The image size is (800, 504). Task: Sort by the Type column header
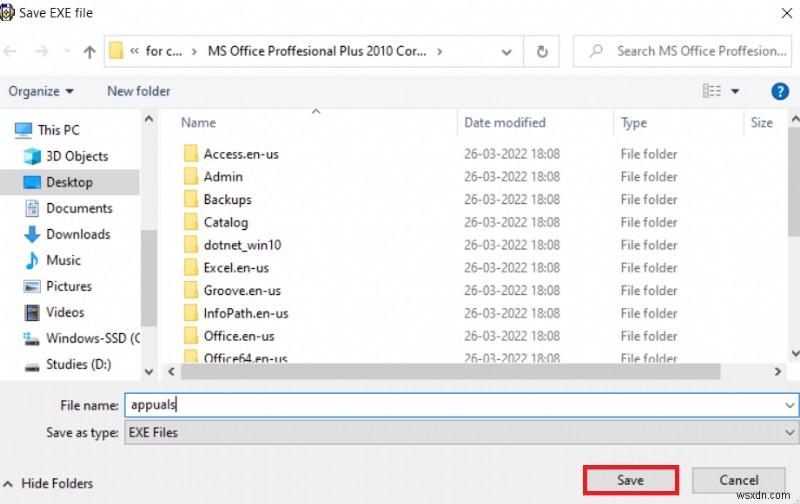coord(634,123)
